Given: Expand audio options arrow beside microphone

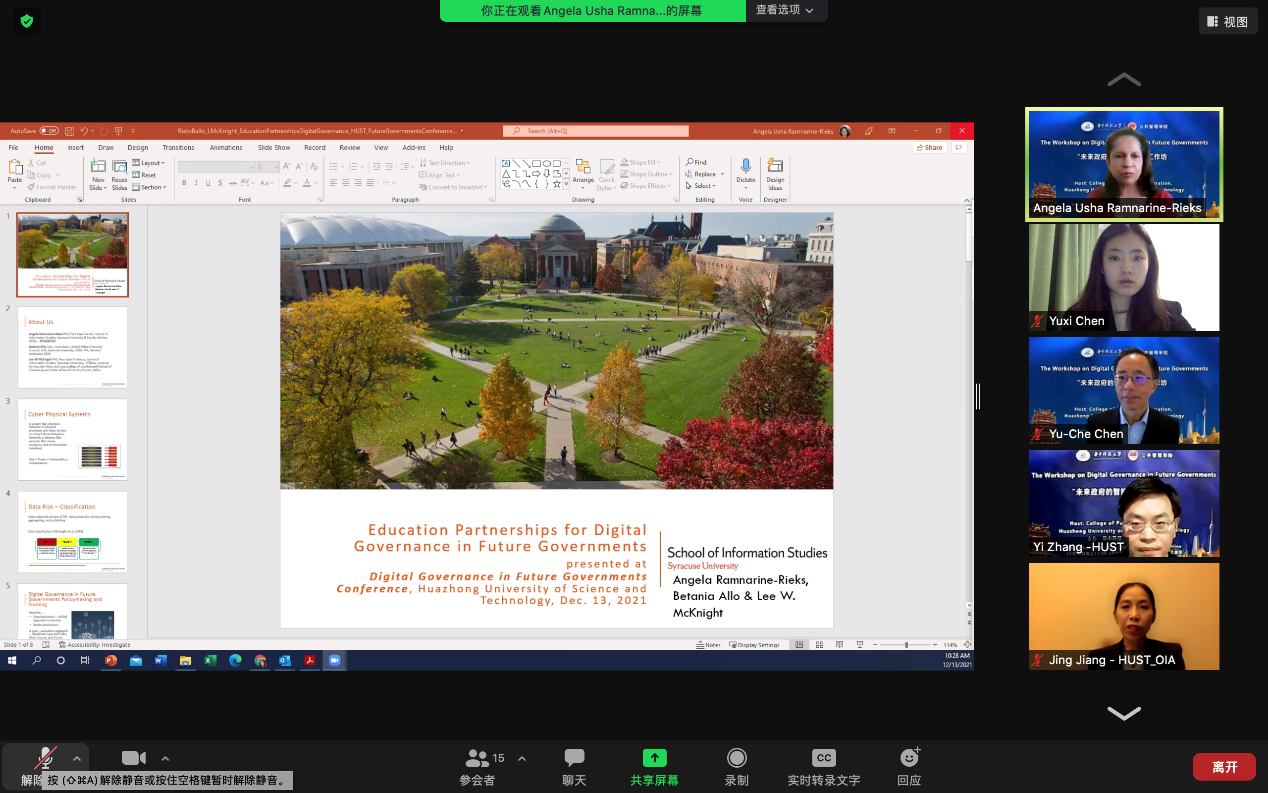Looking at the screenshot, I should coord(78,758).
